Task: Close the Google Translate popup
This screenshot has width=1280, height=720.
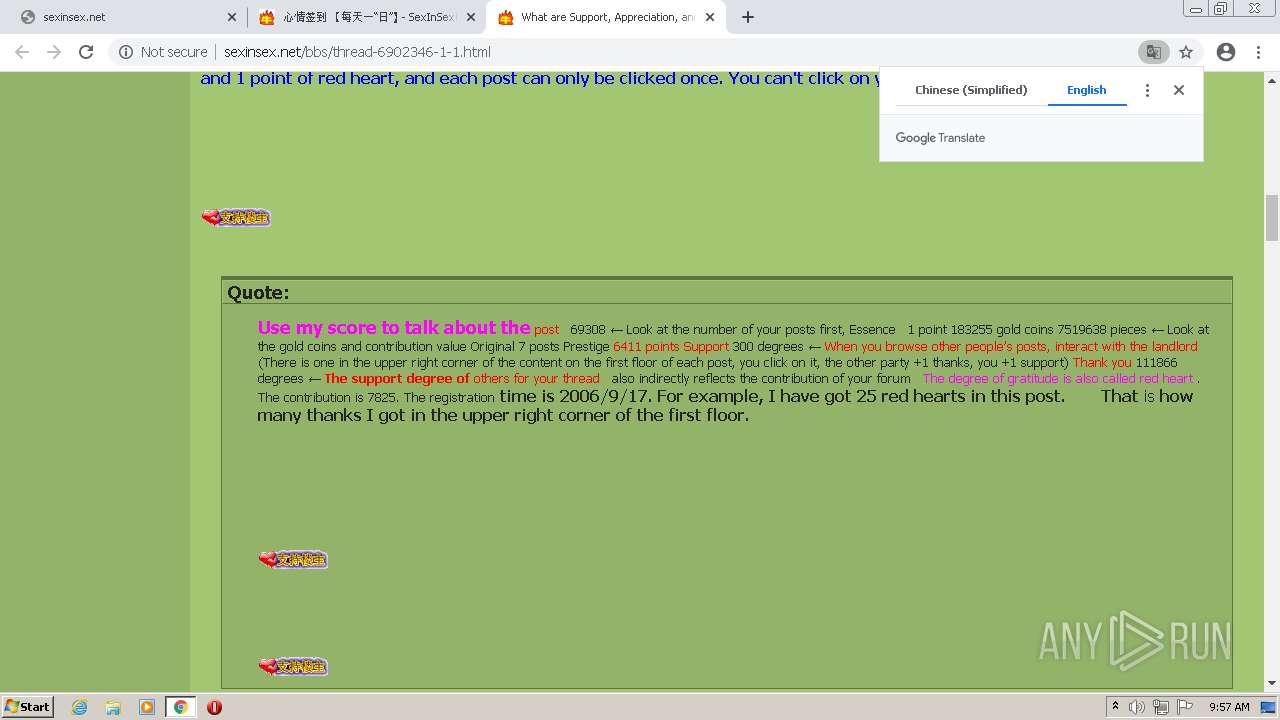Action: (1179, 90)
